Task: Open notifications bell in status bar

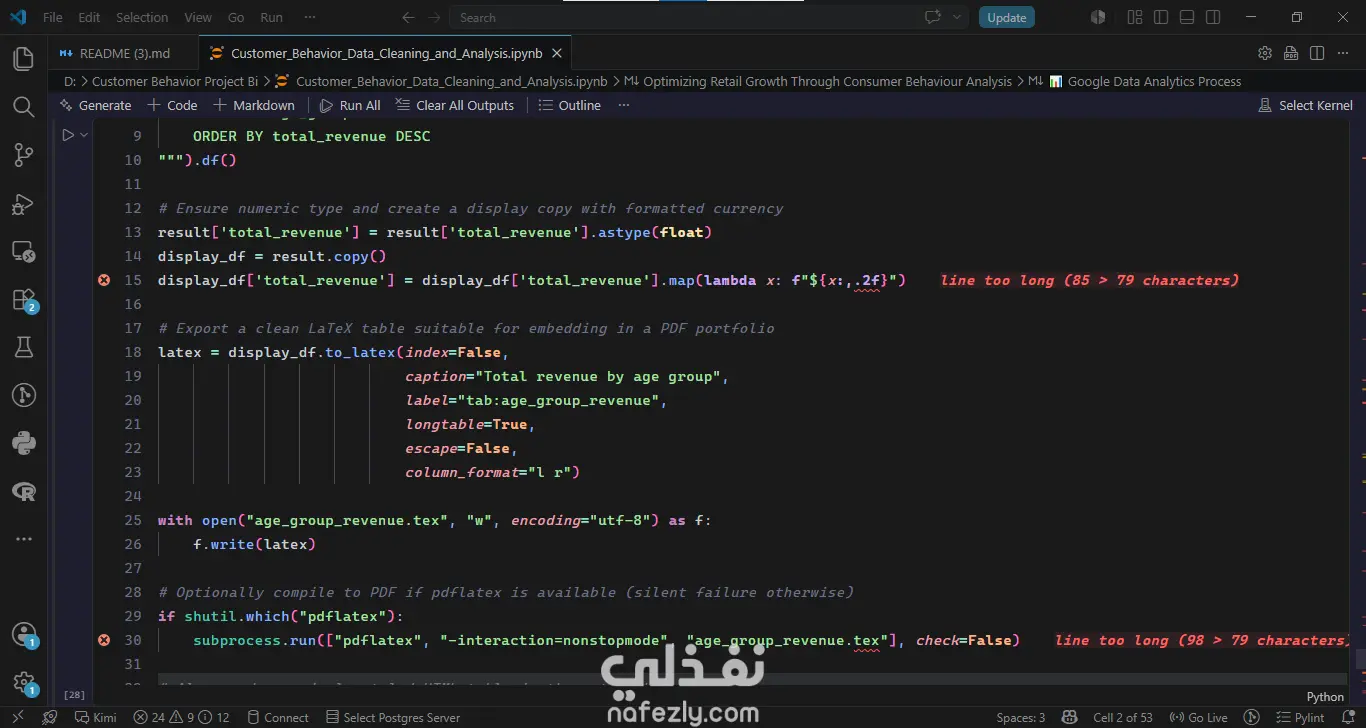Action: click(1350, 717)
